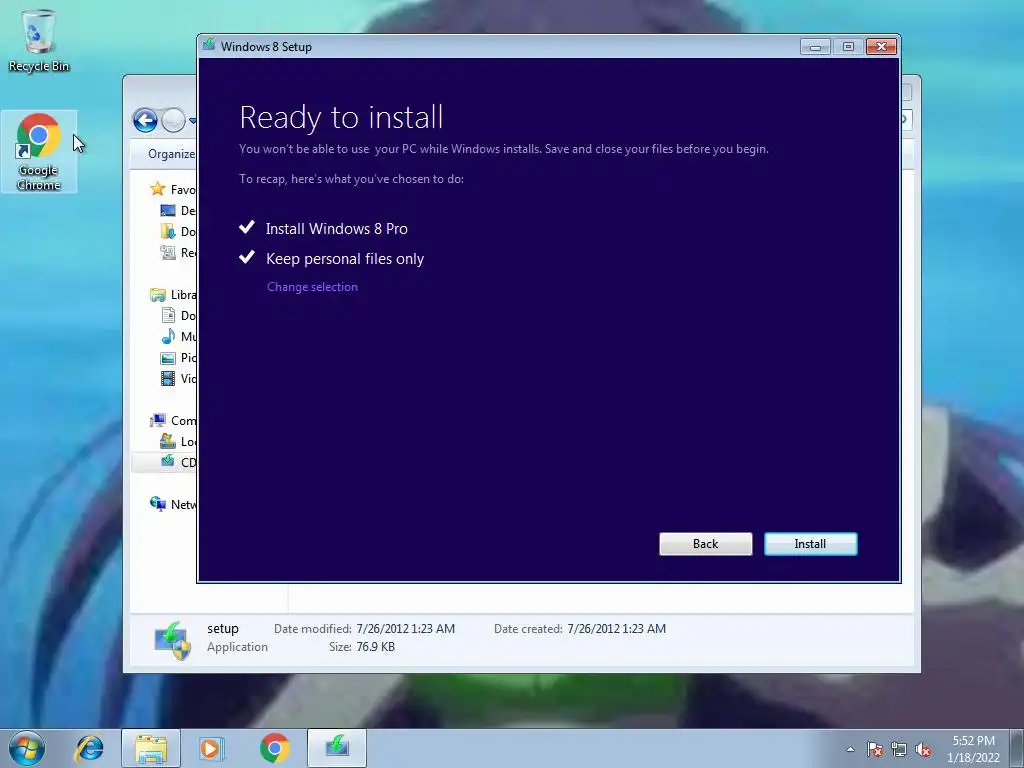Select Pictures library icon

[x=168, y=358]
